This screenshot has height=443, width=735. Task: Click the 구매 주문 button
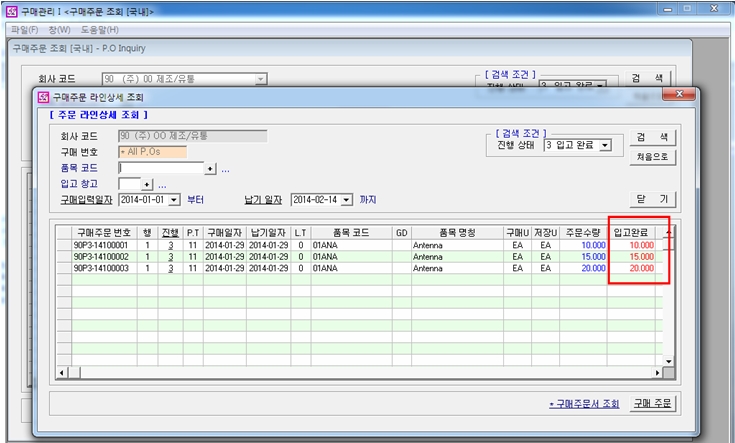[652, 403]
